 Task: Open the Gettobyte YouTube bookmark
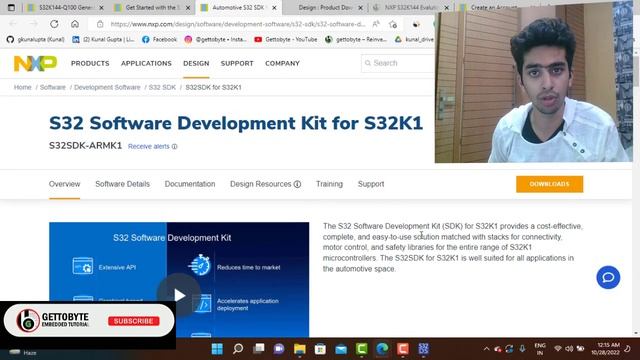pos(286,39)
